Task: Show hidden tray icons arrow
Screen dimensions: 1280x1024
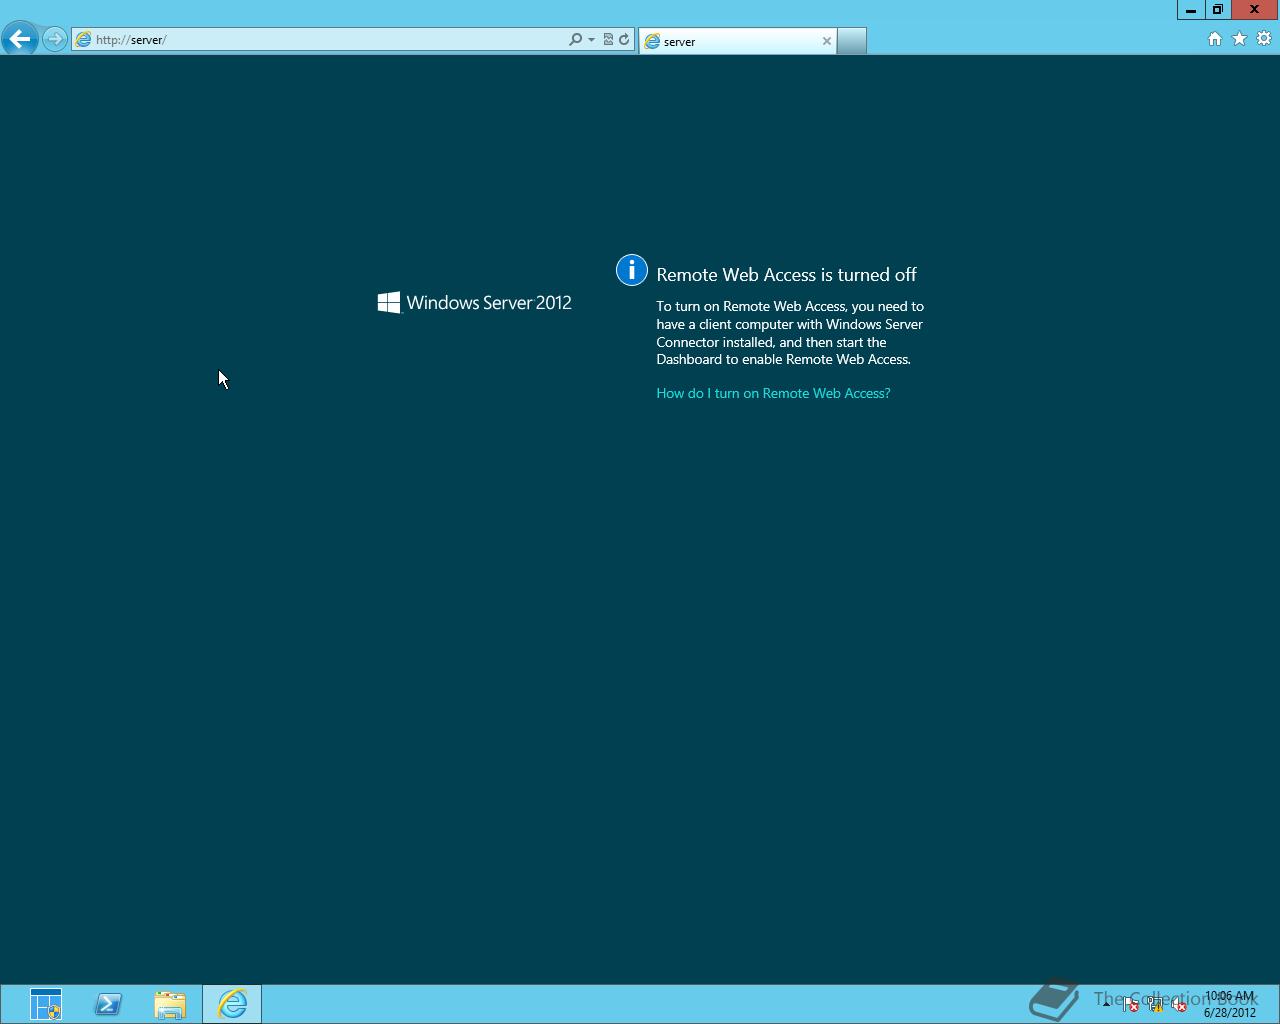Action: [1106, 1005]
